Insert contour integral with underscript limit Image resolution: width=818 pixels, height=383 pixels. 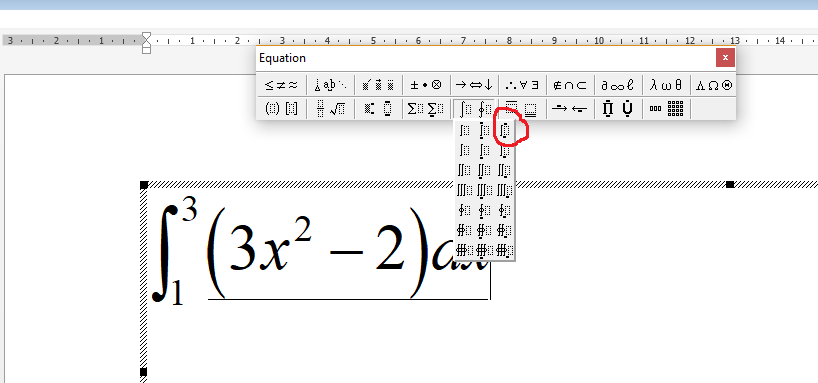[485, 210]
